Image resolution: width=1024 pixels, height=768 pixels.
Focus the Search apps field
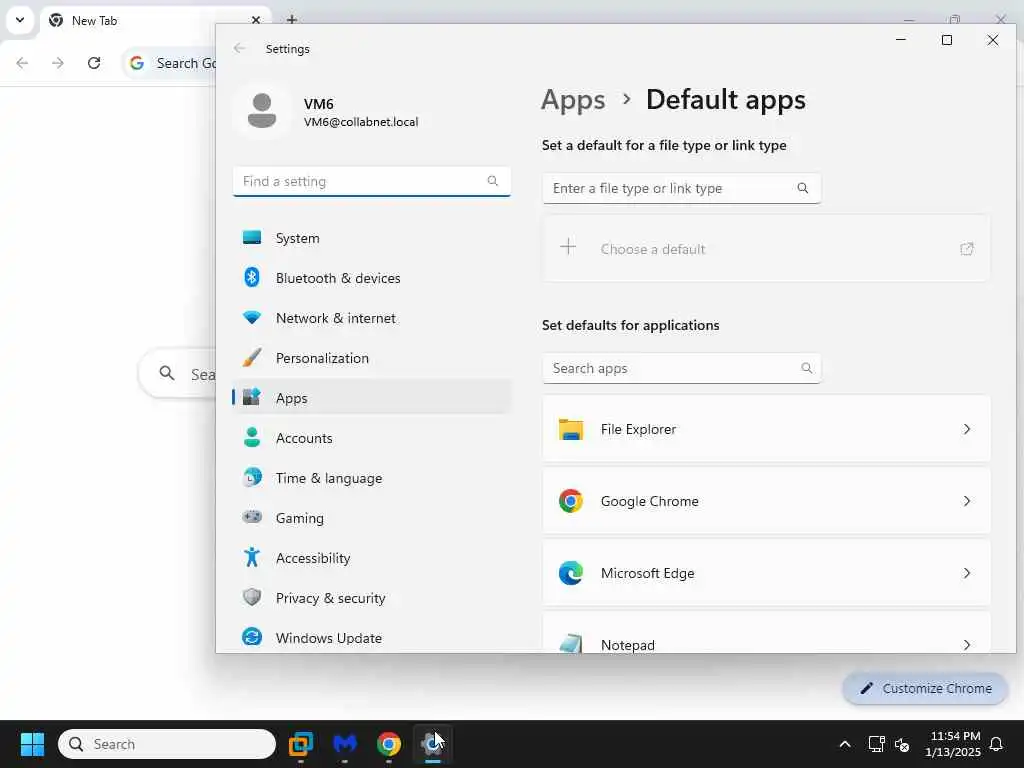681,368
